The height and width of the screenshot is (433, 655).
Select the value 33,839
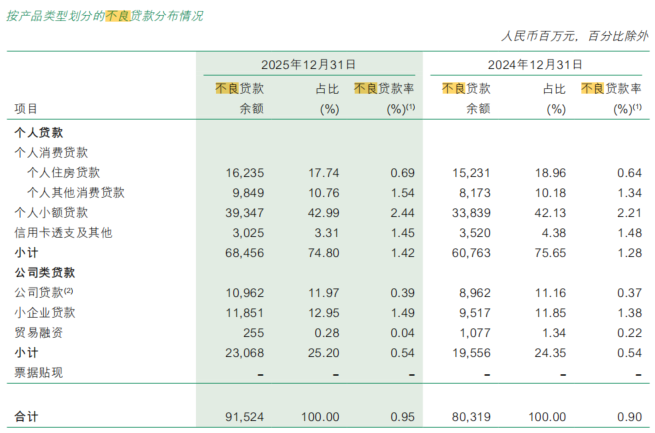(471, 213)
